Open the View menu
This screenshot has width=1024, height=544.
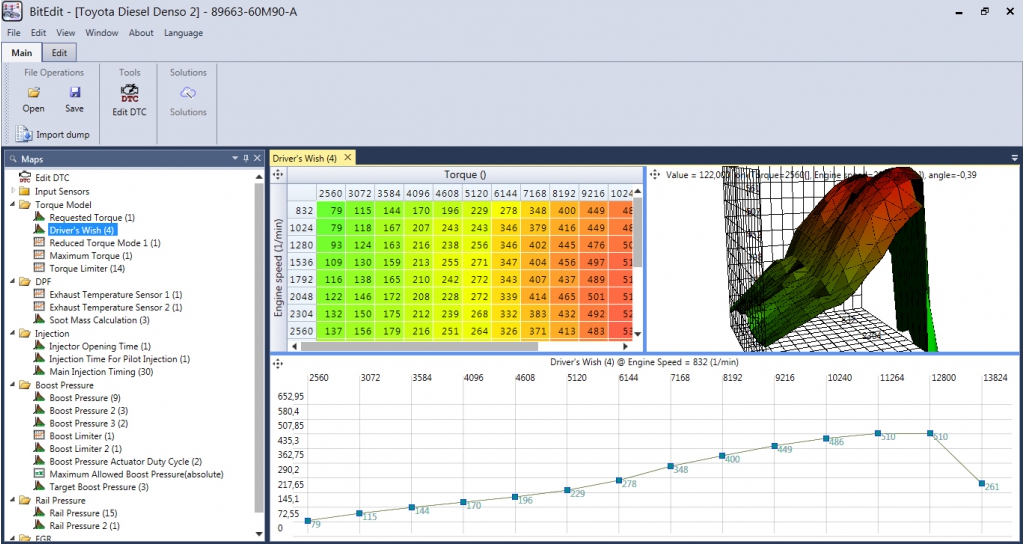[65, 33]
